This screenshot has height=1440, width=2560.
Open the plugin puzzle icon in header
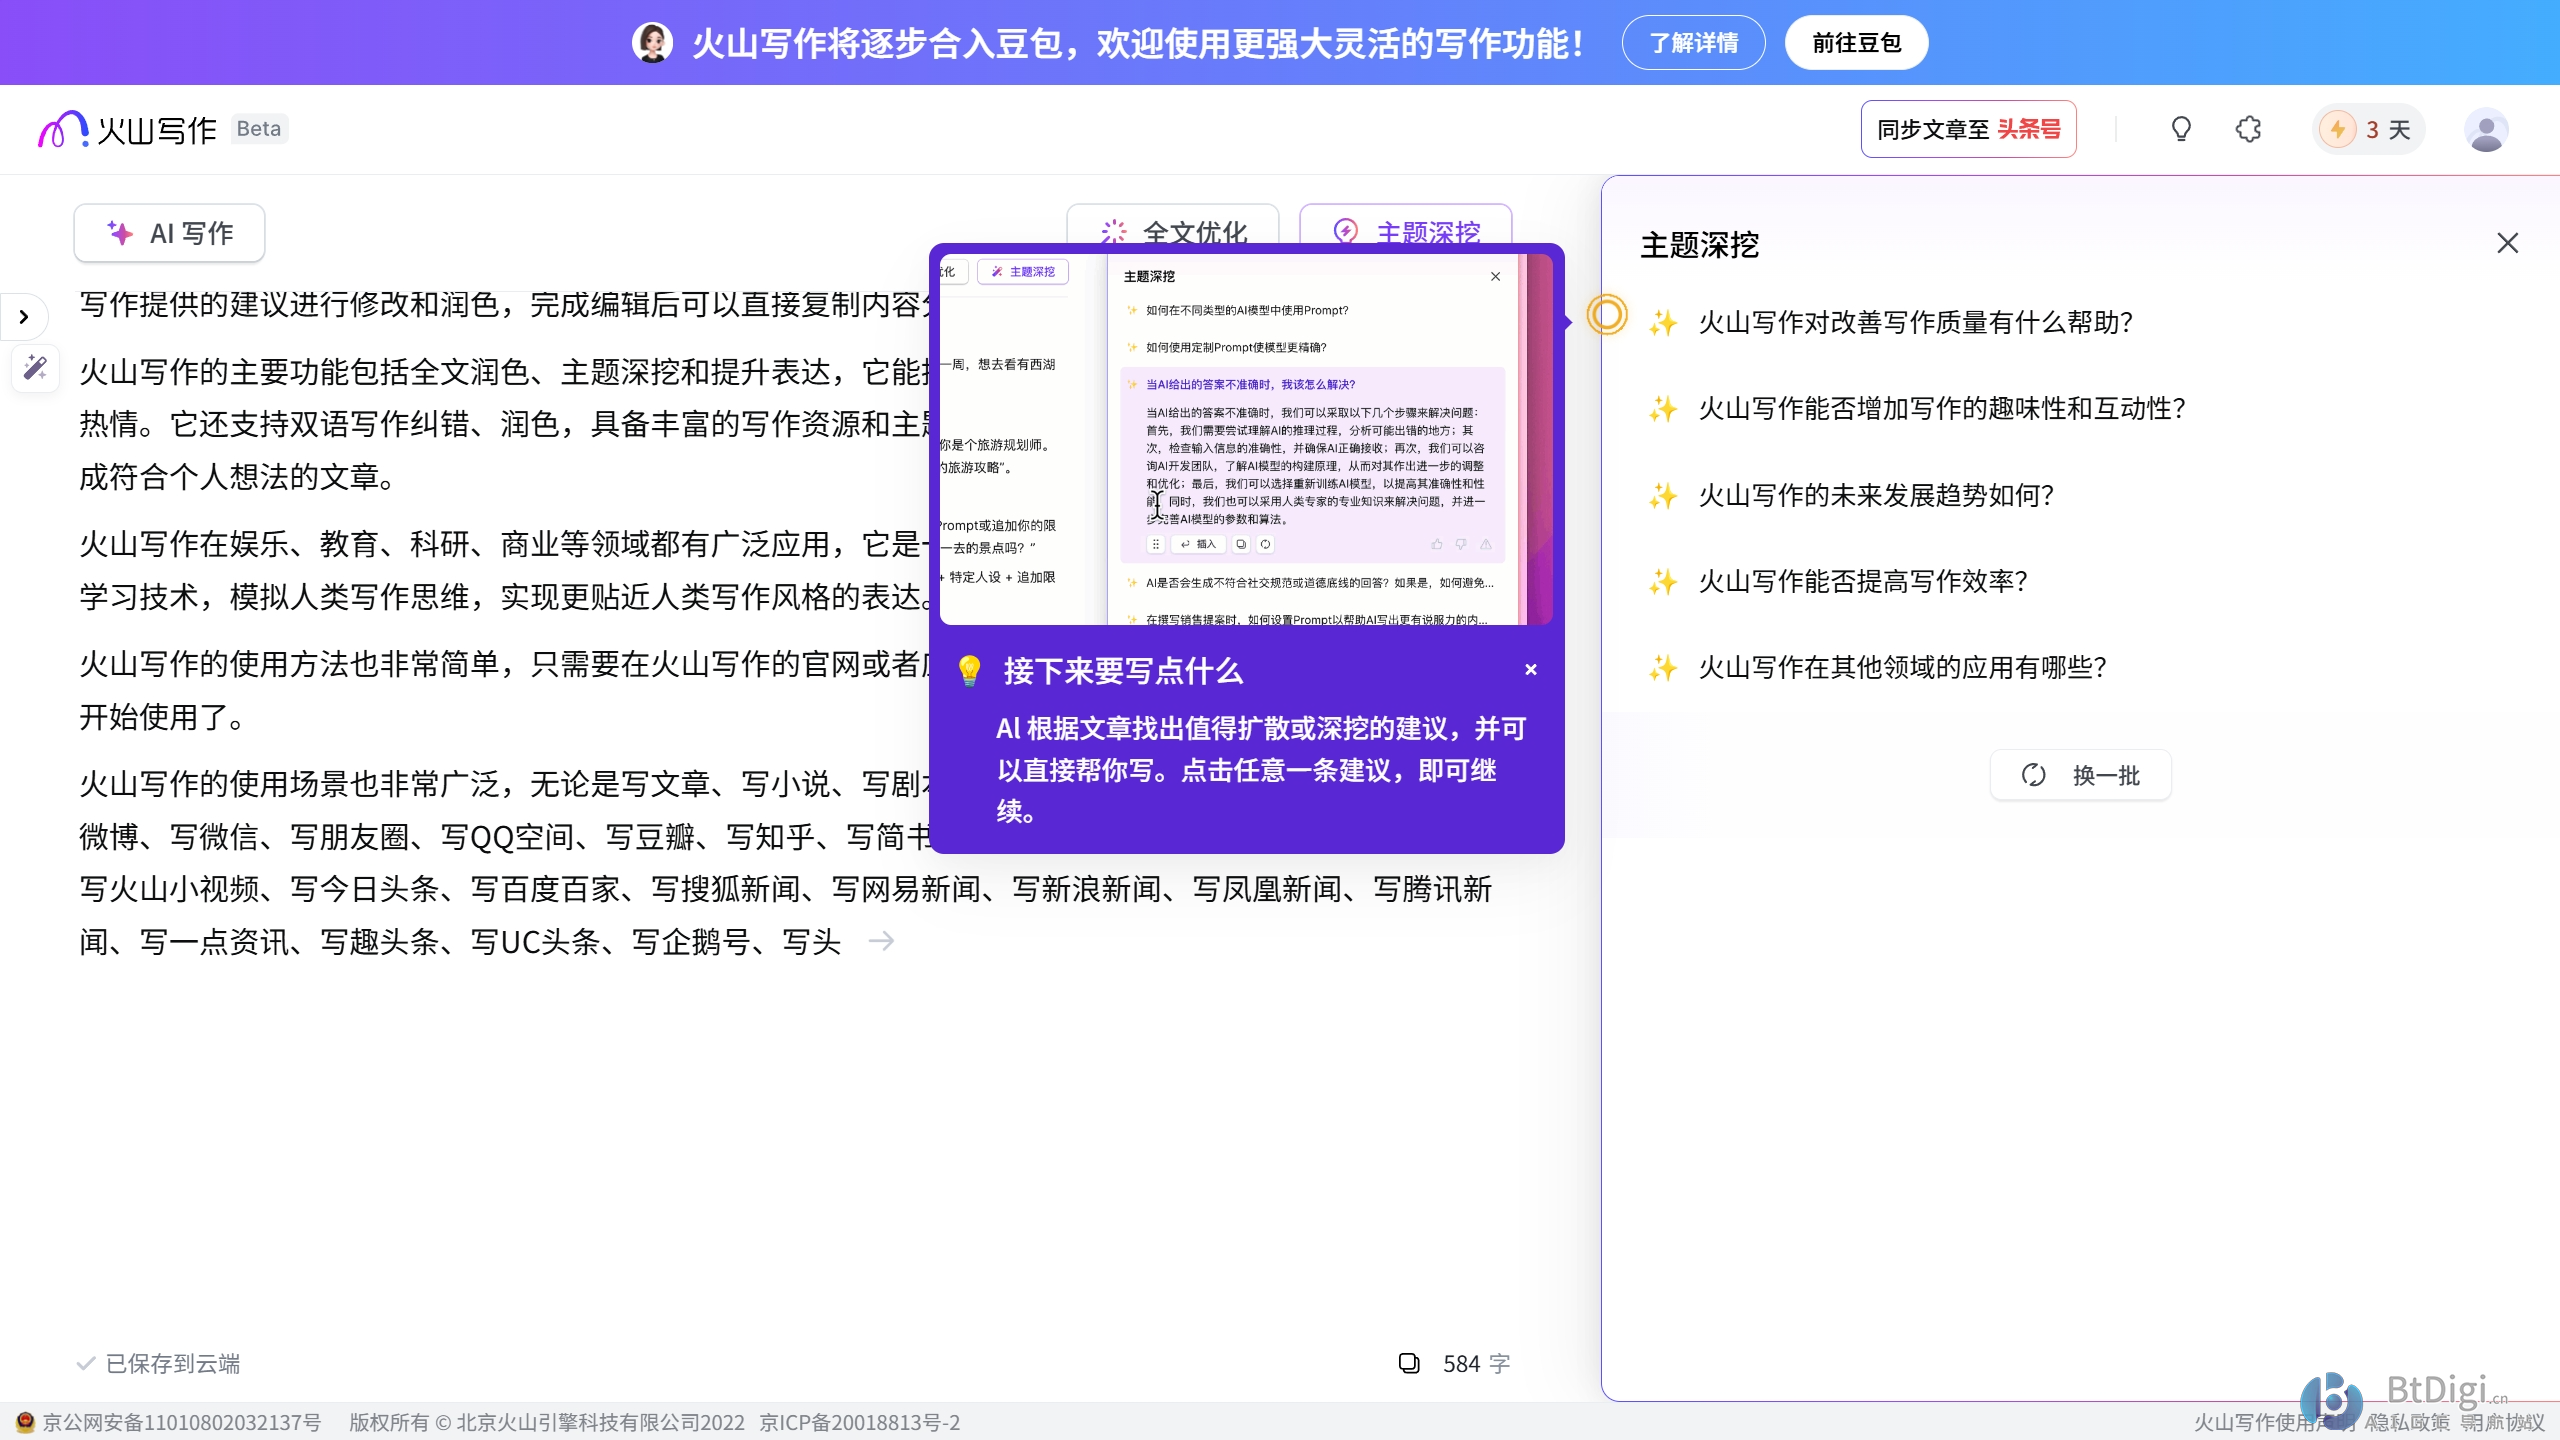[2248, 129]
